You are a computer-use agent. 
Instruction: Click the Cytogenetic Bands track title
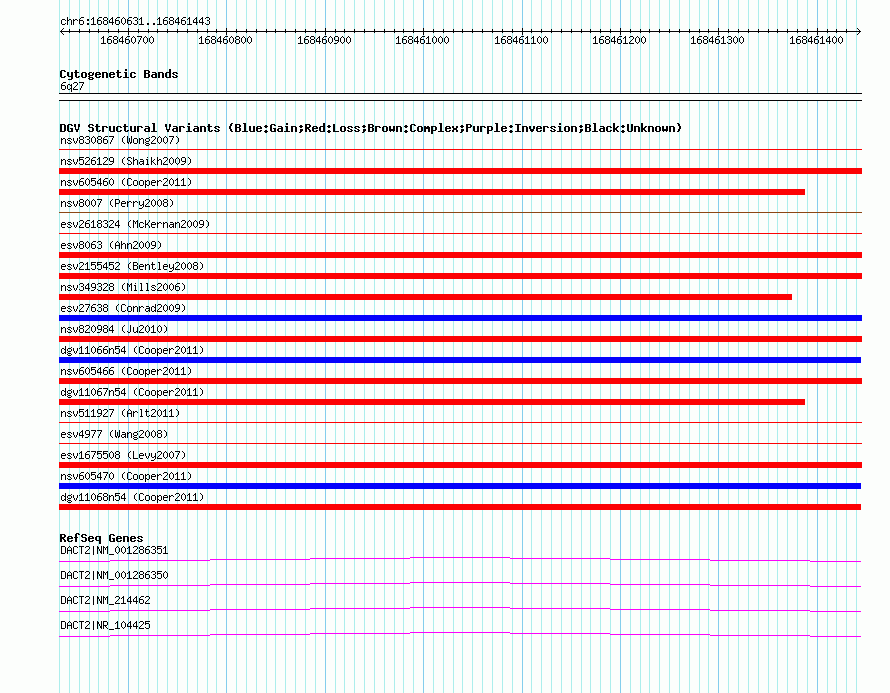coord(119,74)
